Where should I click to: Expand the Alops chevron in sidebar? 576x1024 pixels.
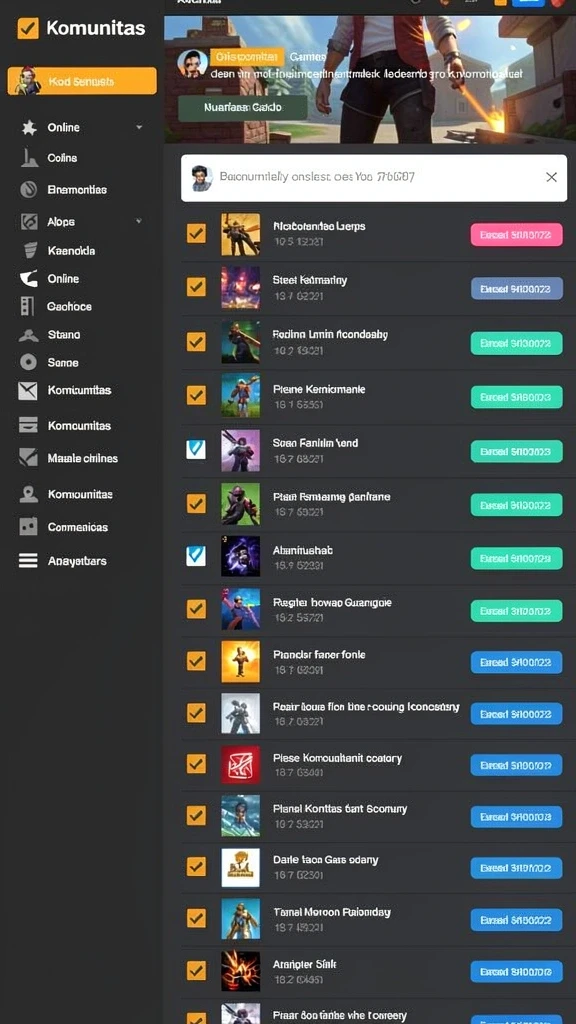[138, 221]
